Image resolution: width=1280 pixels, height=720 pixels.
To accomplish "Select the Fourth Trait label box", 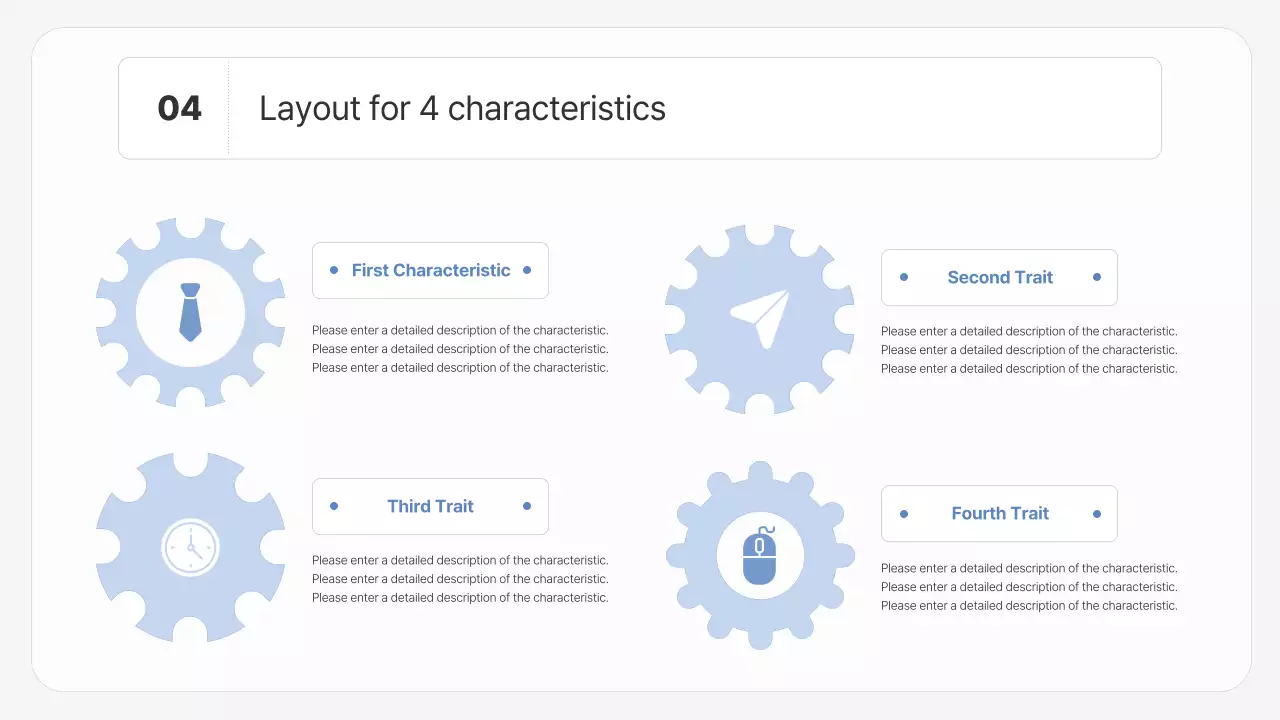I will [999, 514].
